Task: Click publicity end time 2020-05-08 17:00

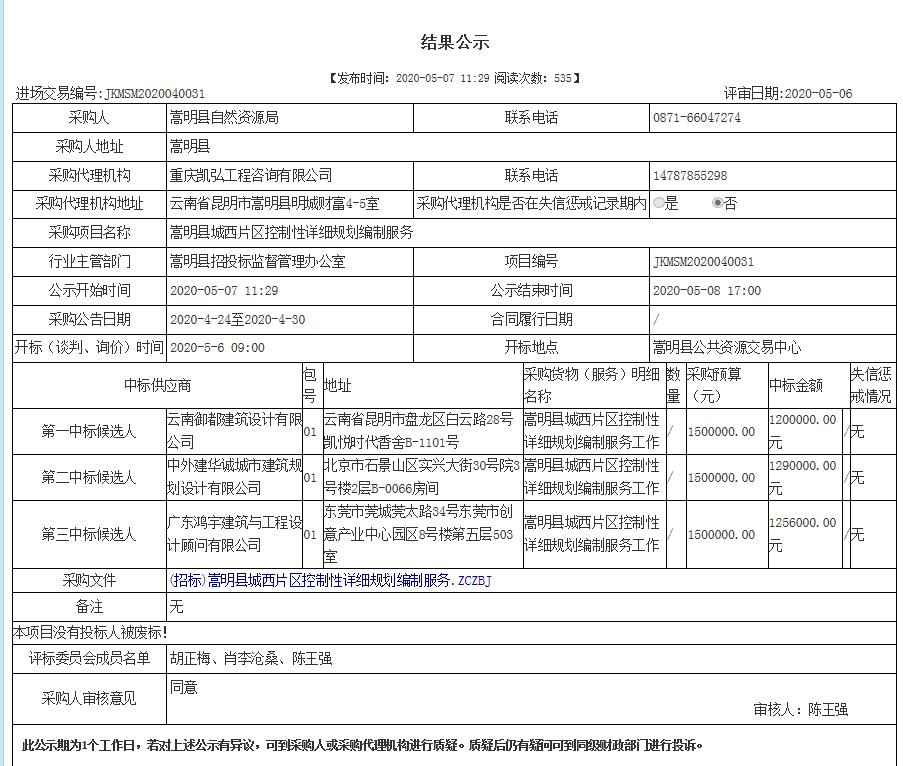Action: point(707,290)
